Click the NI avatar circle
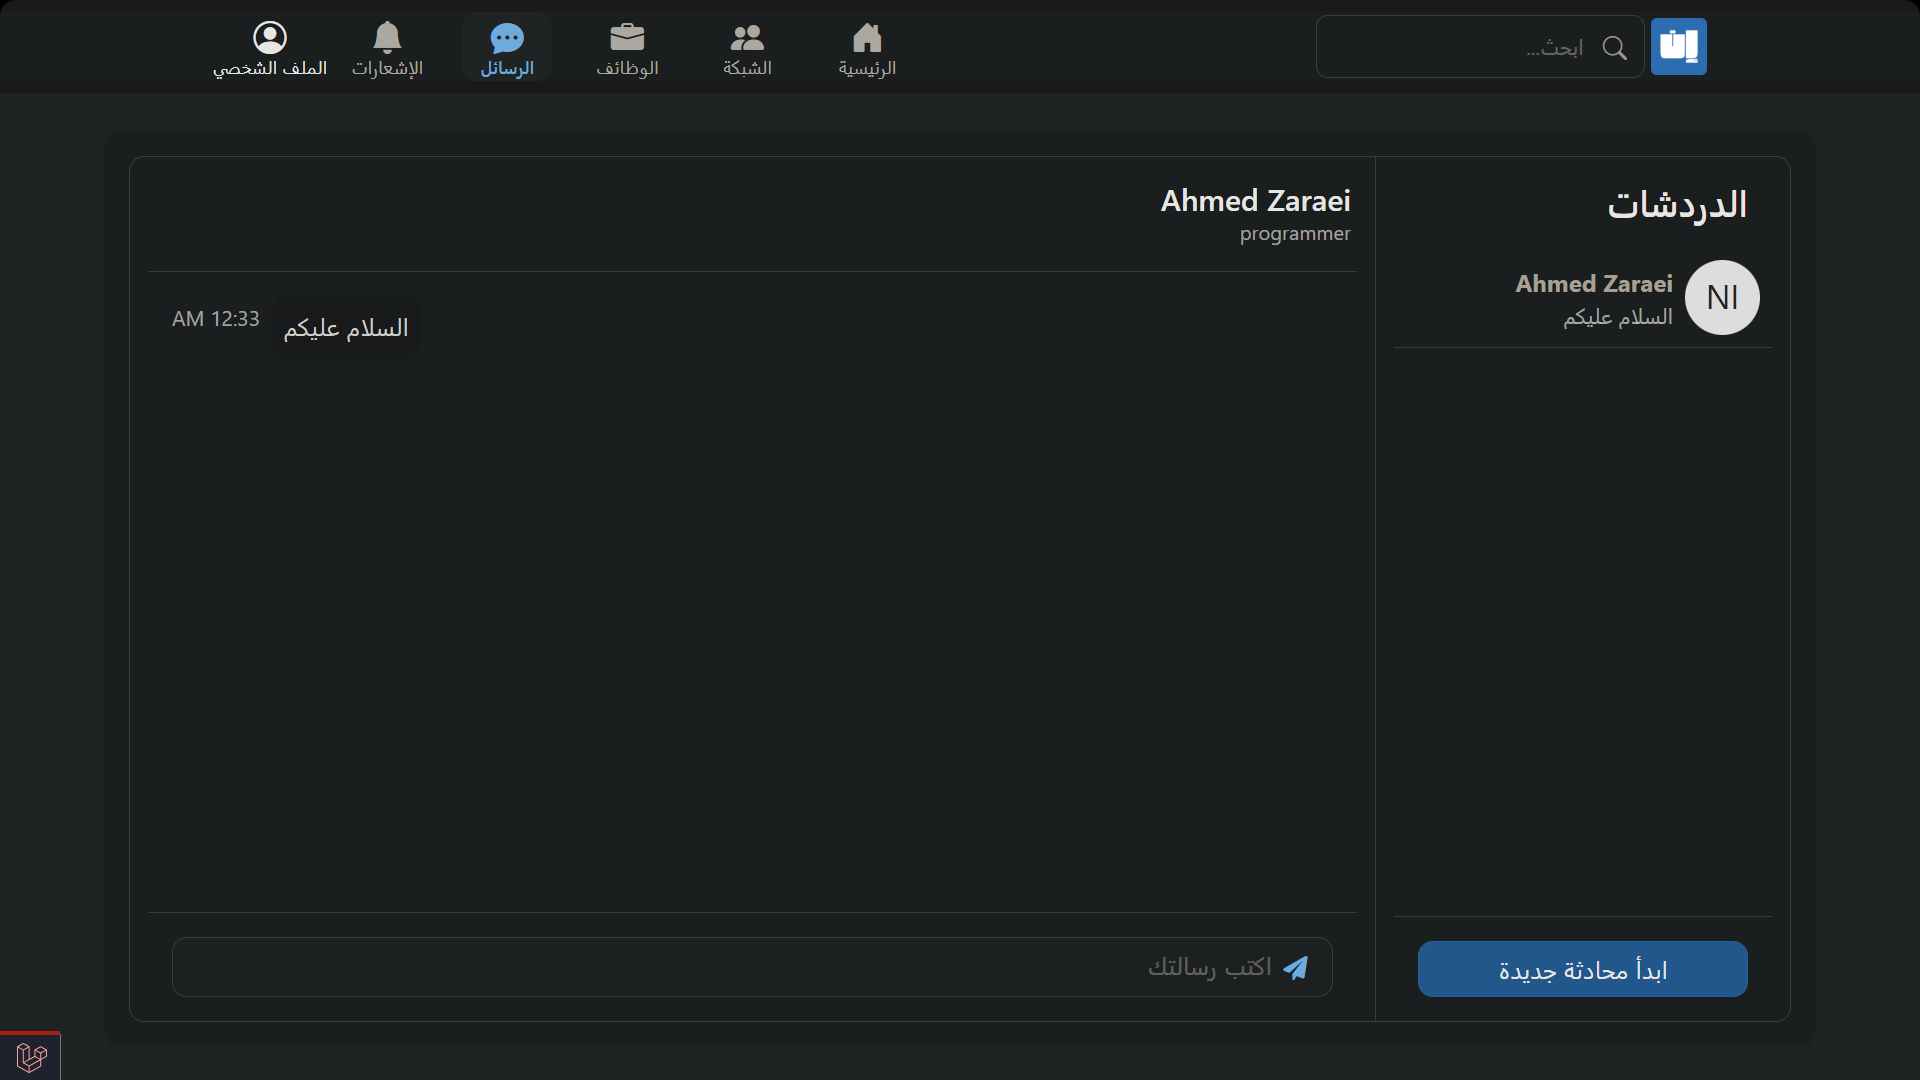The height and width of the screenshot is (1080, 1920). 1722,297
